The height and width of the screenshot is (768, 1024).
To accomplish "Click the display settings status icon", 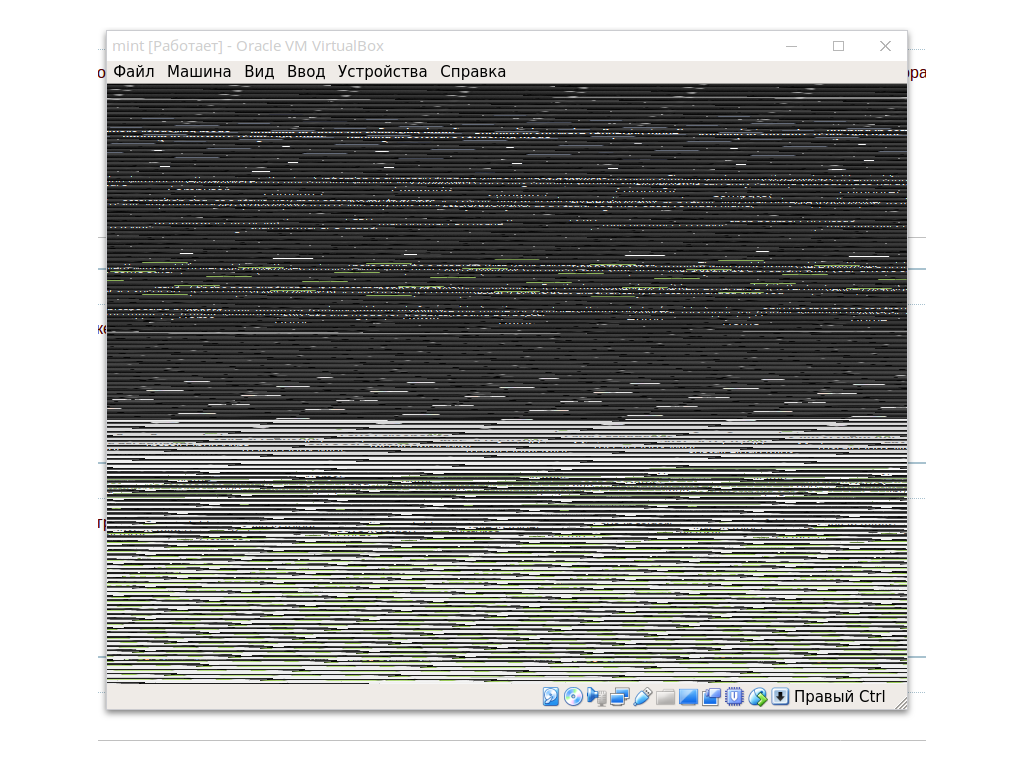I will pyautogui.click(x=688, y=697).
